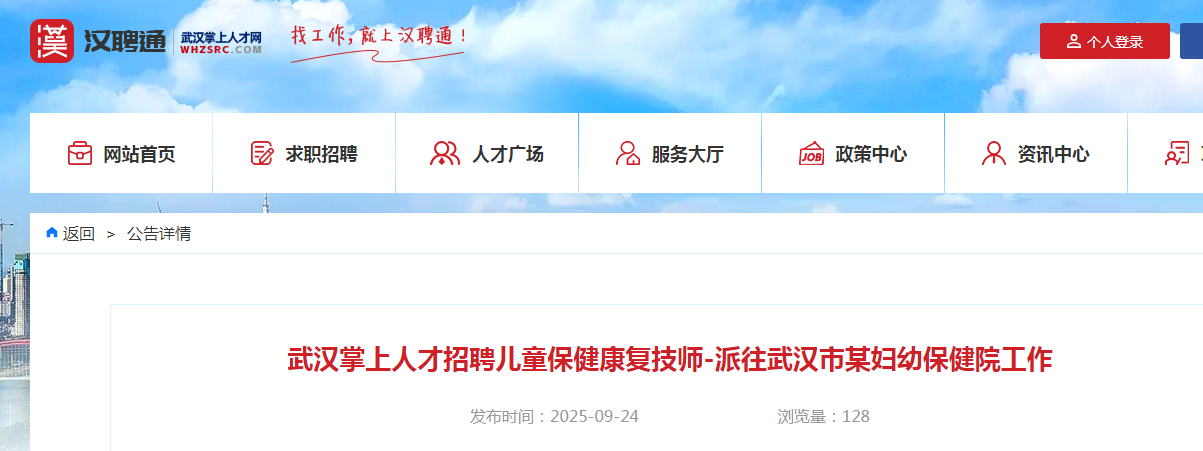Click the blue button next to 个人登录
This screenshot has height=451, width=1203.
click(1191, 41)
